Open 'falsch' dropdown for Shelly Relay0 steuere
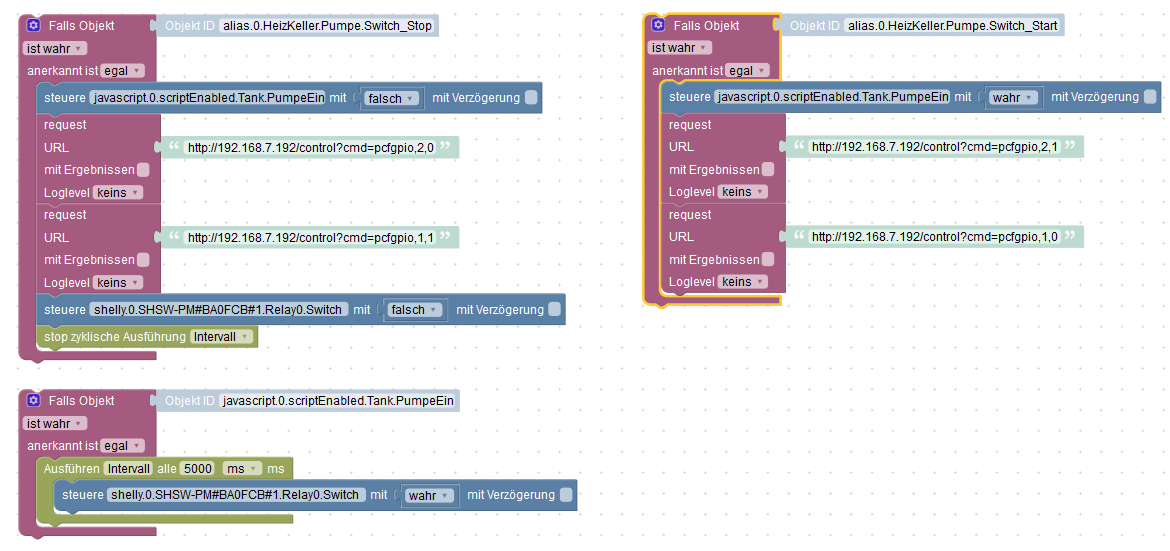 tap(416, 310)
